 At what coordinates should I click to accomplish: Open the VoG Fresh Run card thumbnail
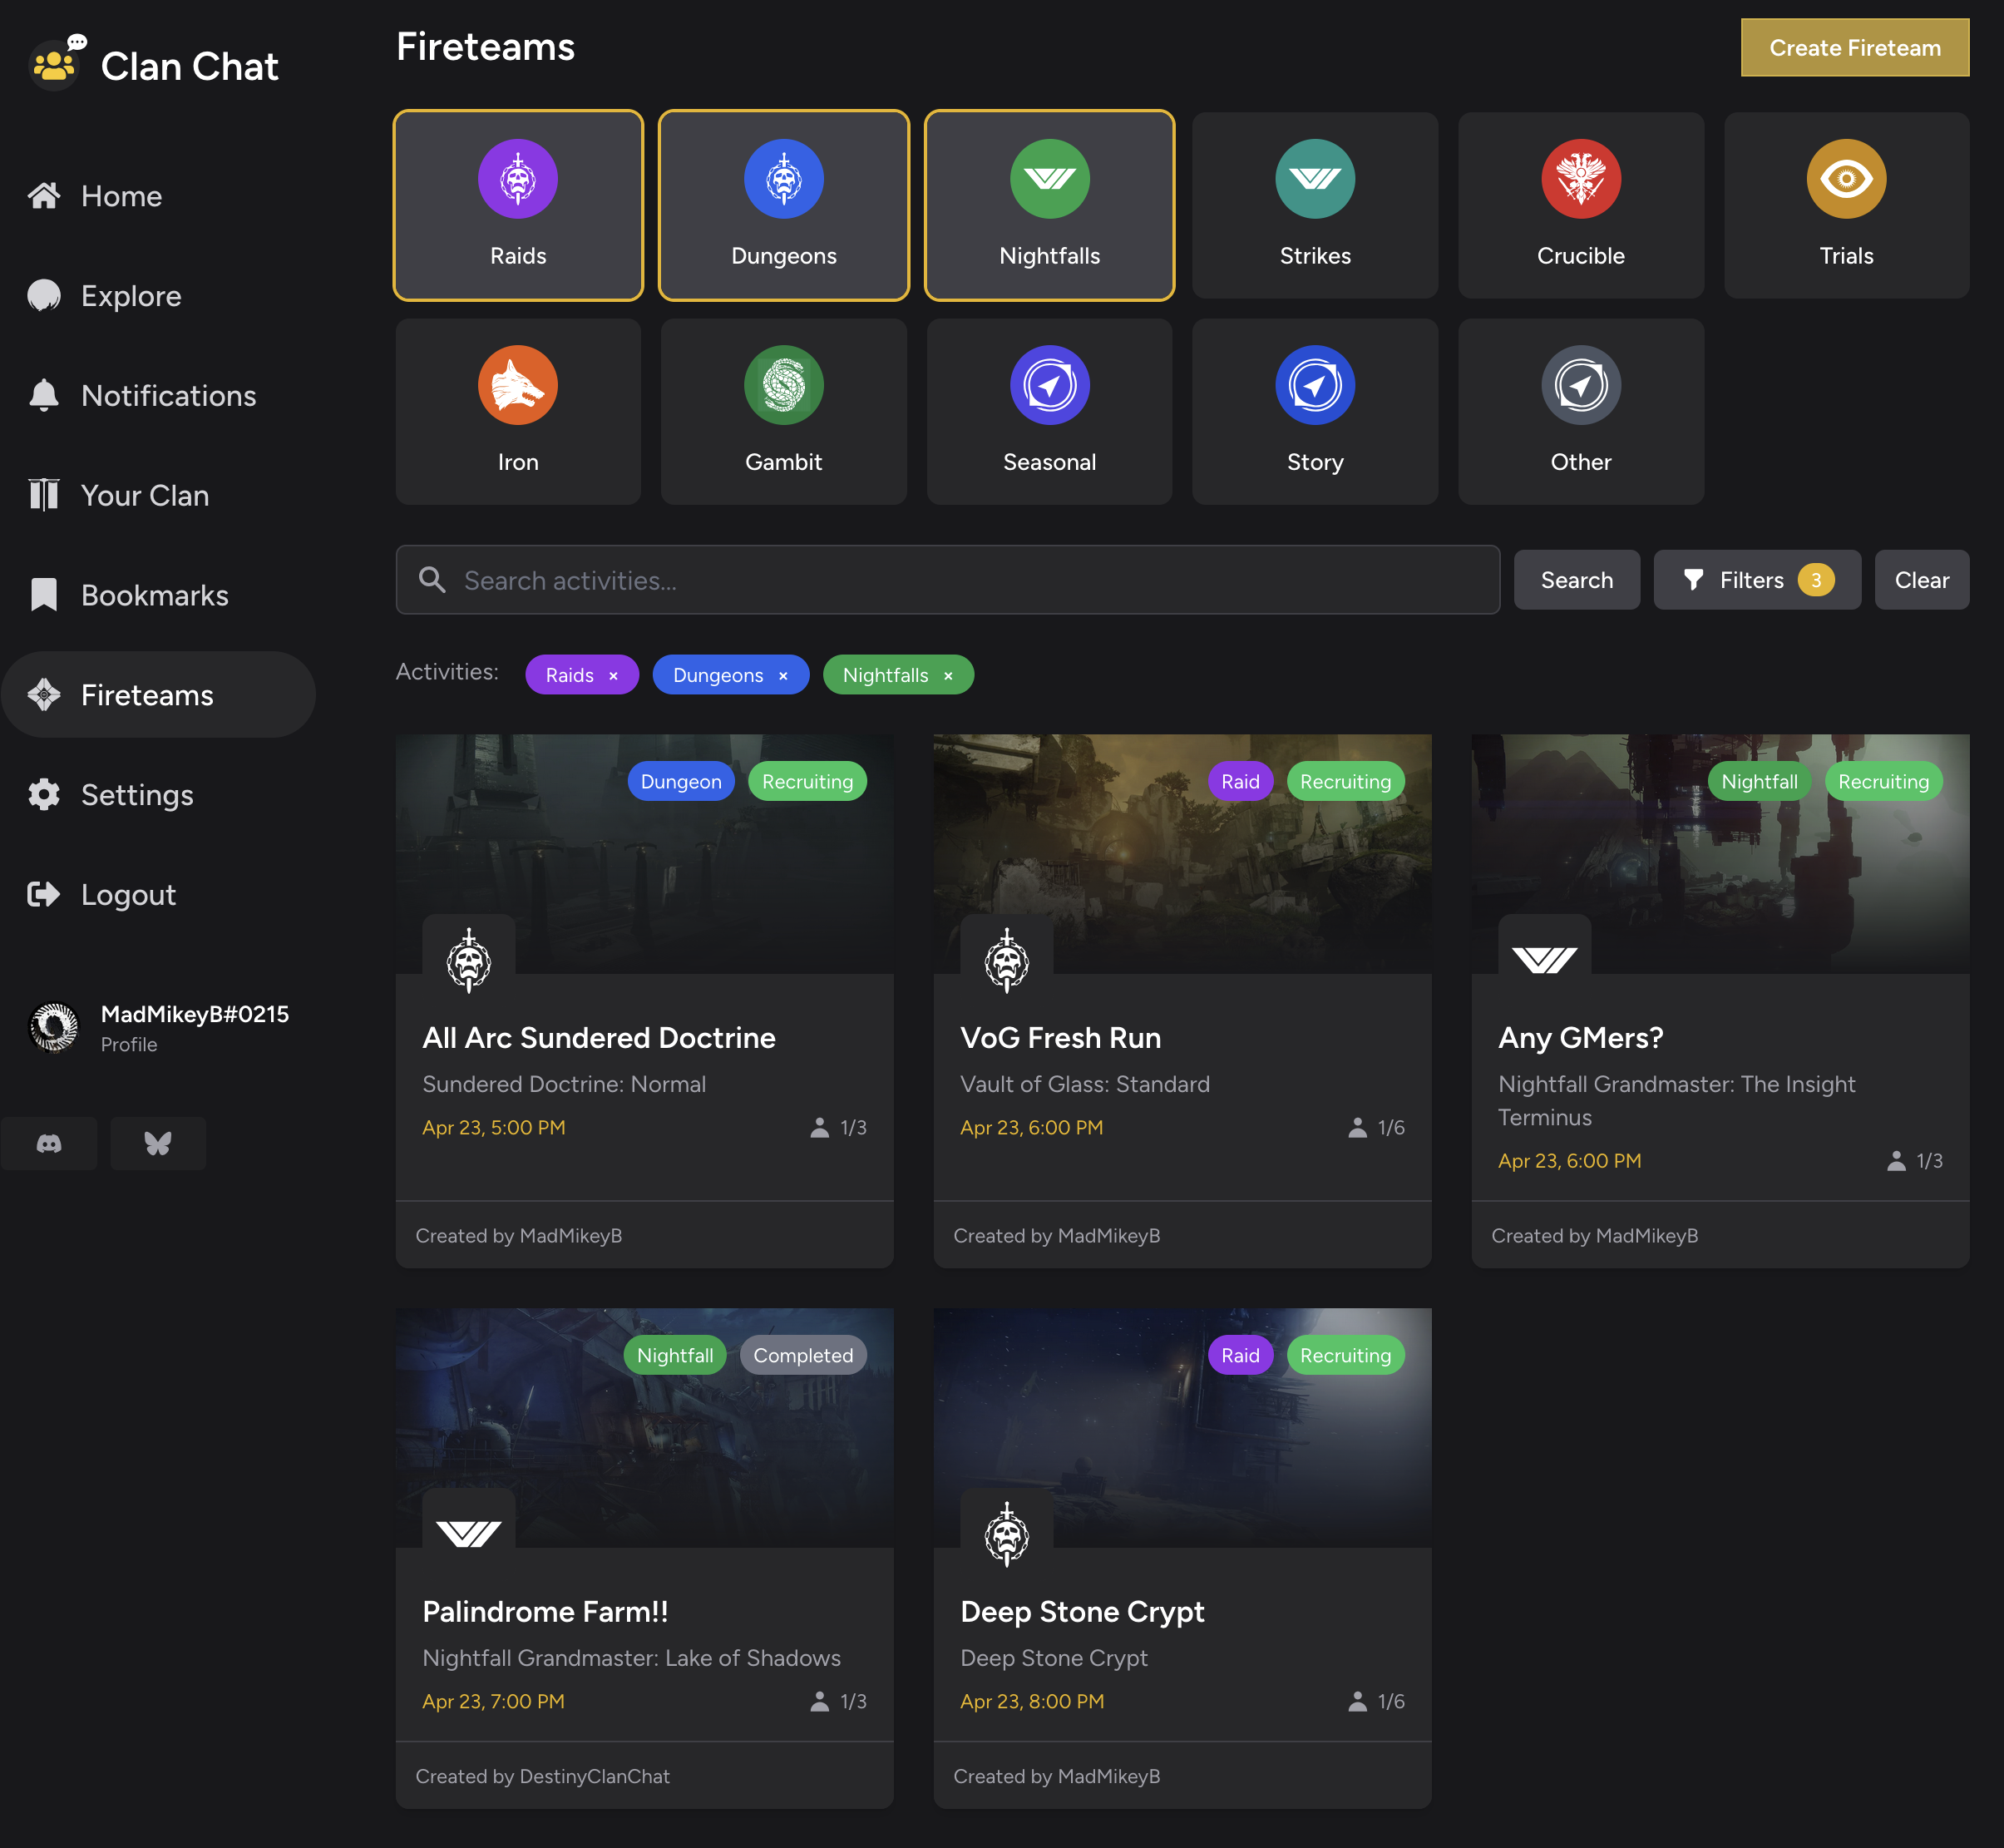[x=1182, y=855]
